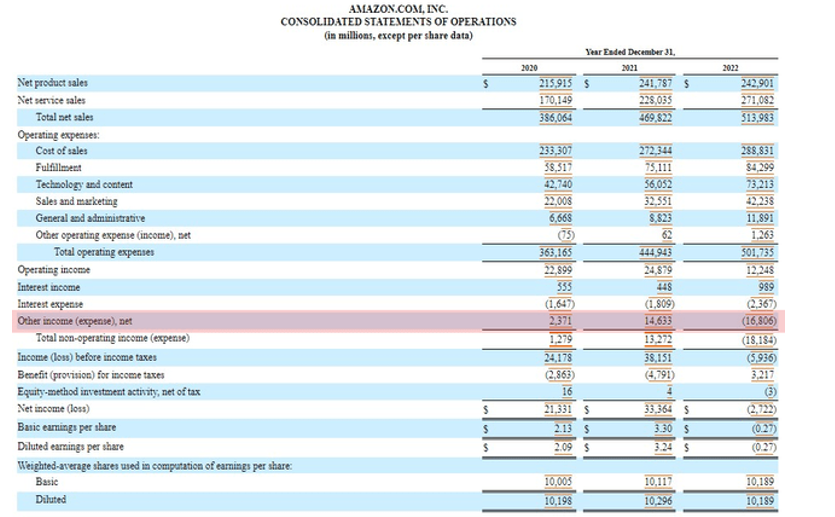Click other operating expense value 1,263
Viewport: 835px width, 517px height.
pos(763,235)
